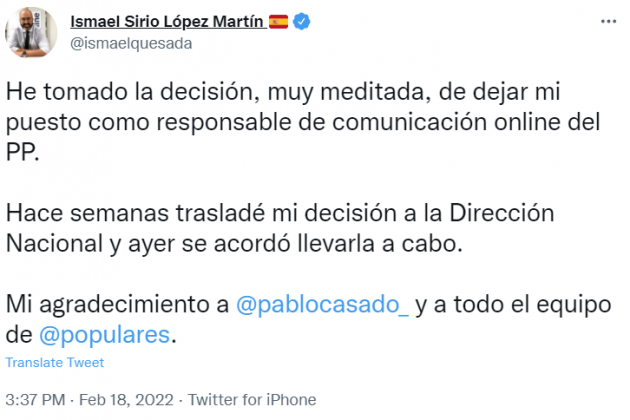This screenshot has height=420, width=630.
Task: Open the three-dot More options menu
Action: click(x=608, y=20)
